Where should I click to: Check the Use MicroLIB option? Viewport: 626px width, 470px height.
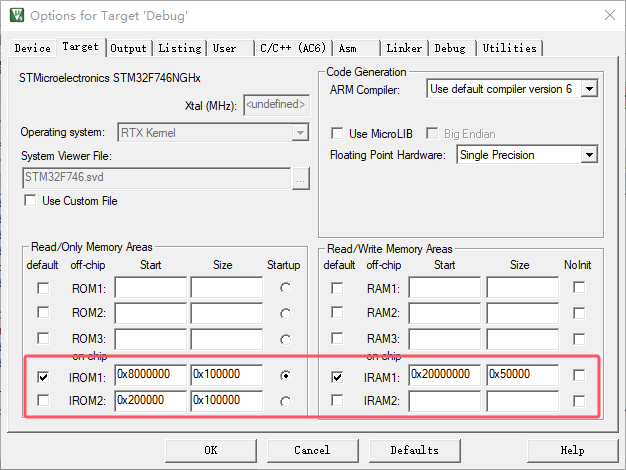pos(337,133)
